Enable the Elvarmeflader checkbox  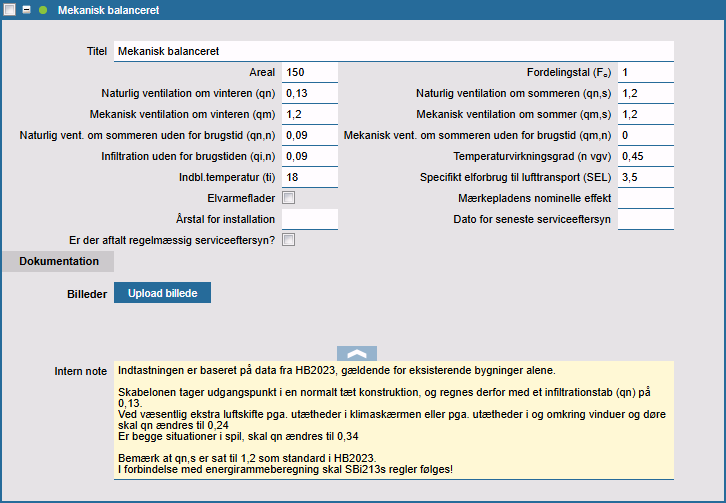(289, 198)
